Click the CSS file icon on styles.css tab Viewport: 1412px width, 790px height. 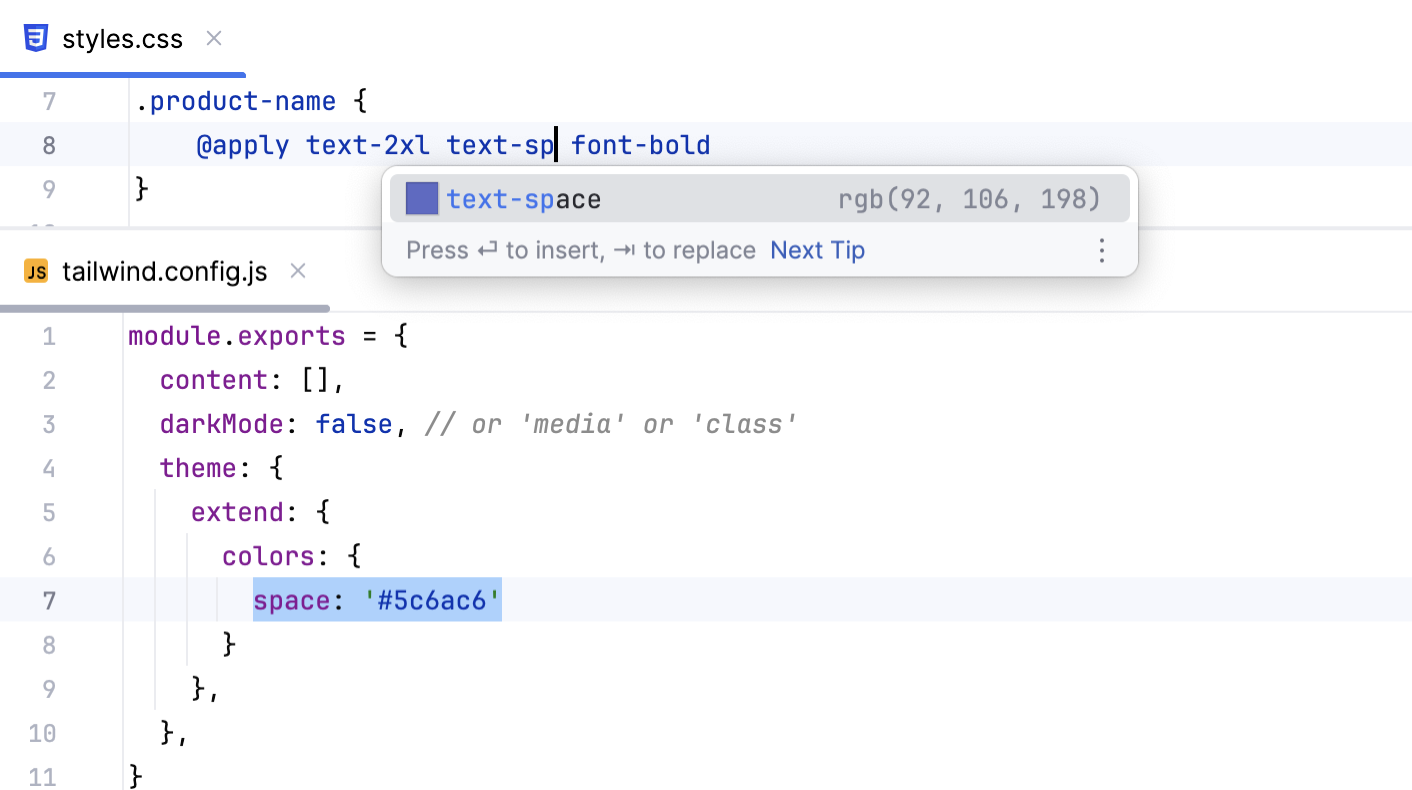(36, 38)
